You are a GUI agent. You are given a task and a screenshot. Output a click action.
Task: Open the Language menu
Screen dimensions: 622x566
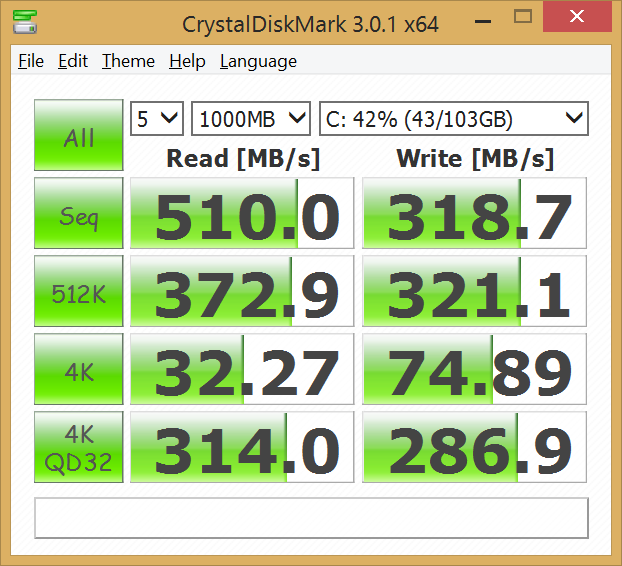pos(258,61)
